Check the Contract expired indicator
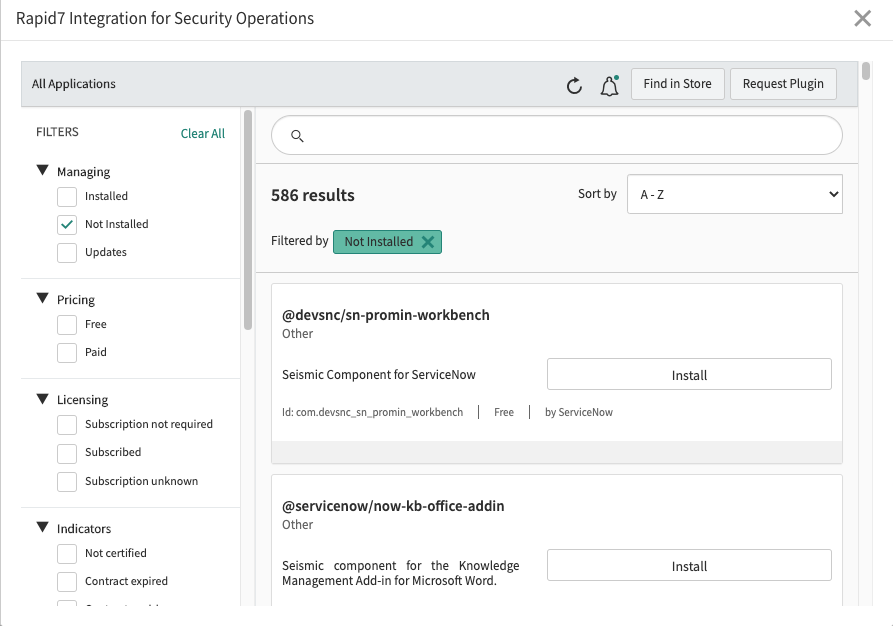 point(67,582)
